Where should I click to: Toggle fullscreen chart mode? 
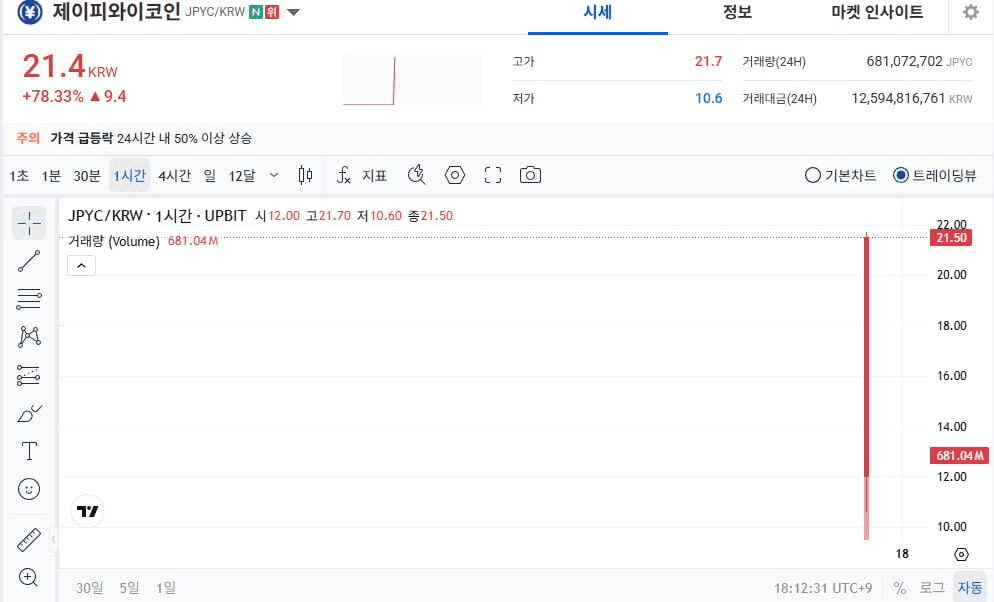[493, 175]
